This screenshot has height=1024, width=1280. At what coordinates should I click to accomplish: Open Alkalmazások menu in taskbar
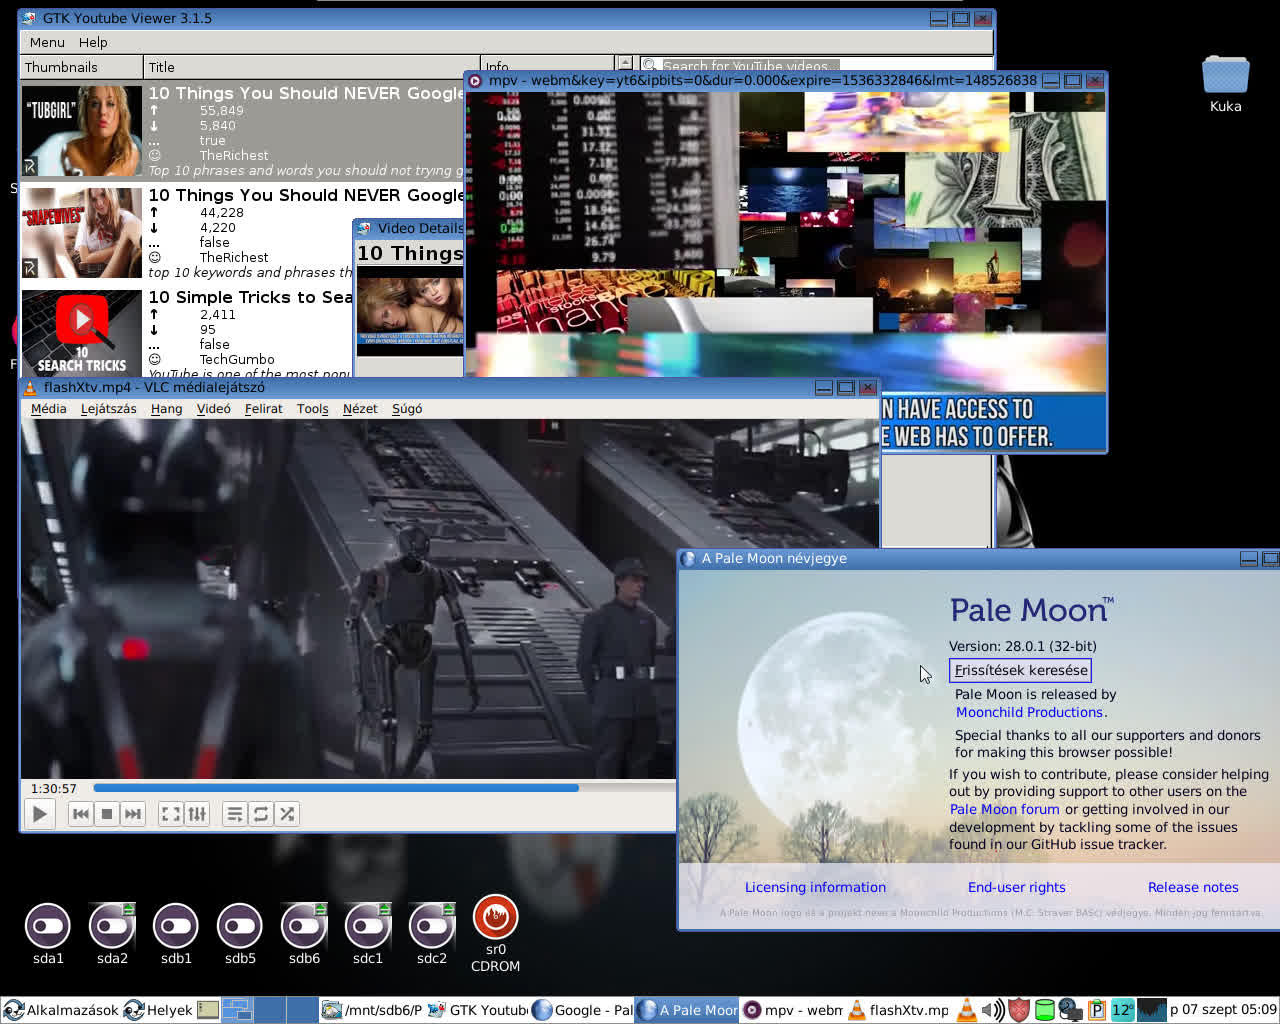tap(61, 1010)
